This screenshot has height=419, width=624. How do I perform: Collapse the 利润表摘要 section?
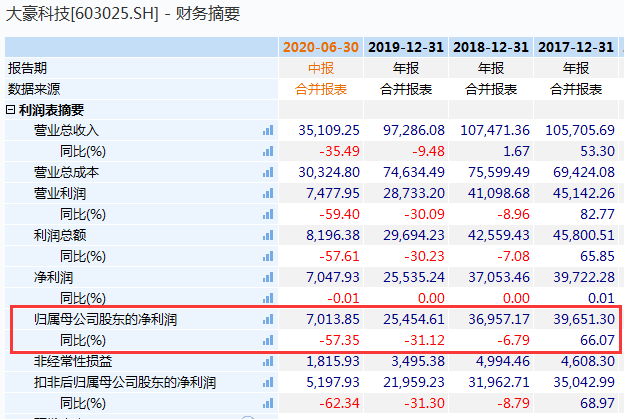pyautogui.click(x=10, y=110)
